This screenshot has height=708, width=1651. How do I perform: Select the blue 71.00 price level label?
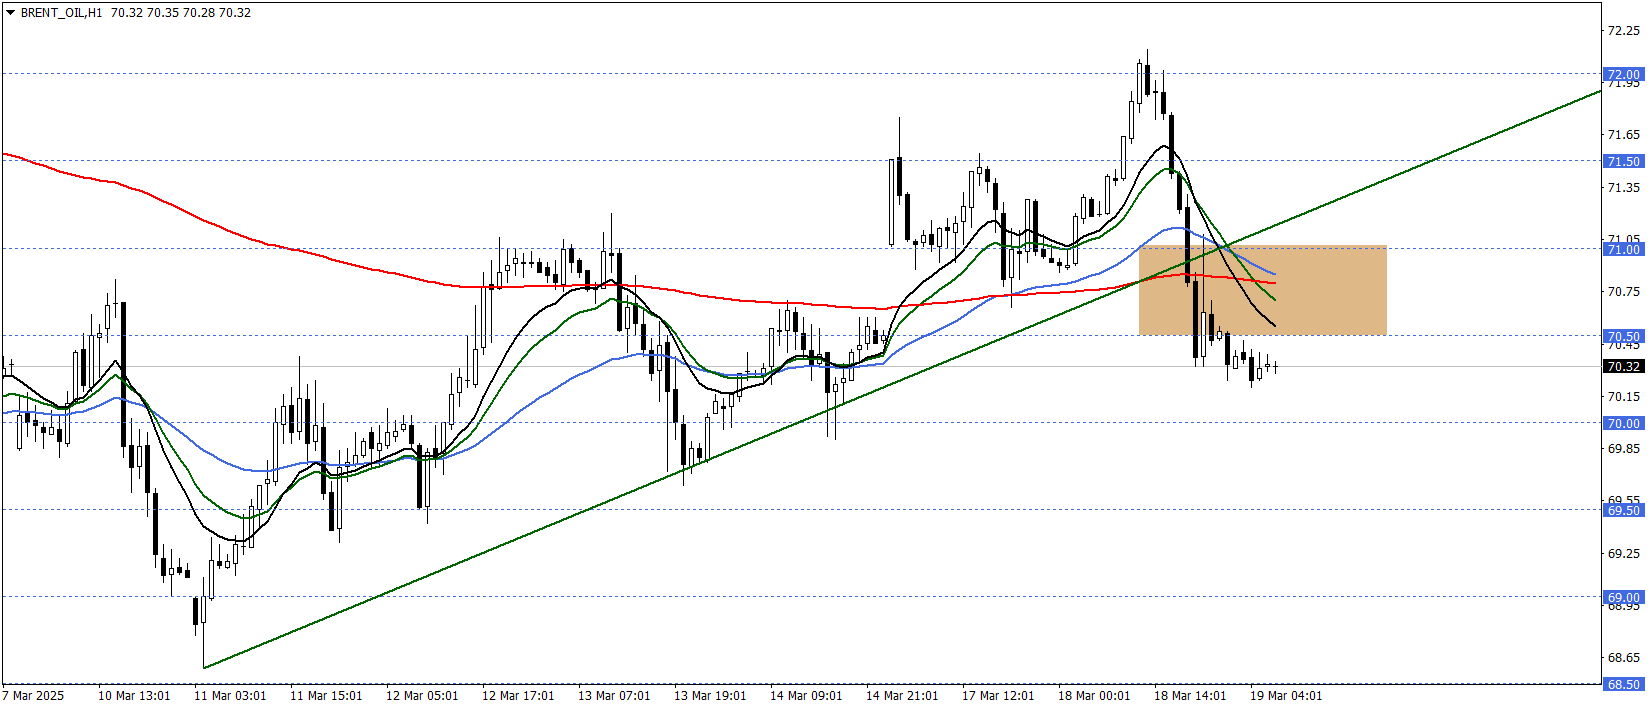coord(1623,249)
